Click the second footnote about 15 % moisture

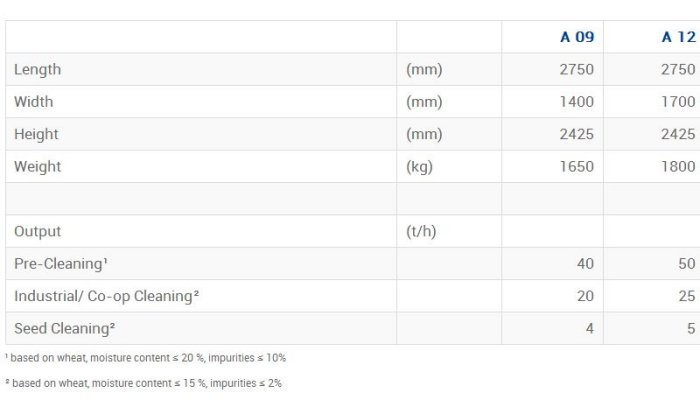pyautogui.click(x=144, y=383)
